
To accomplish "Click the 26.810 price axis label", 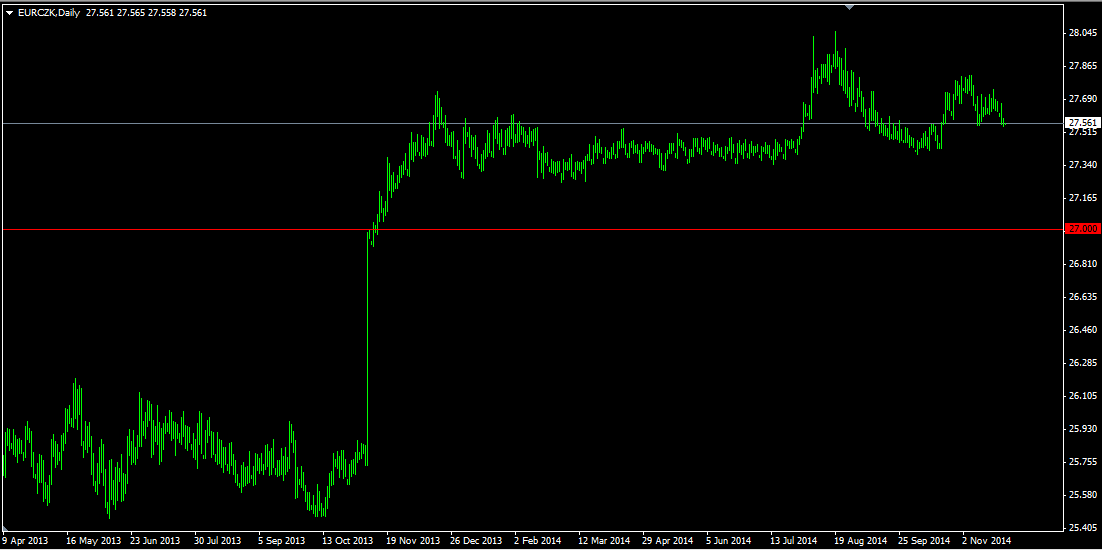I will pyautogui.click(x=1082, y=264).
